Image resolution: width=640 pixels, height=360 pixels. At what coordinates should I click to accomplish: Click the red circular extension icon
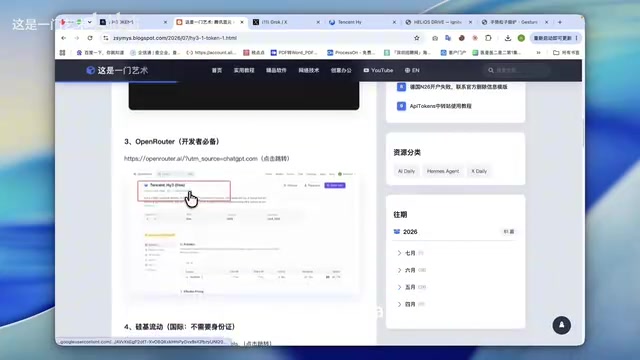tap(475, 38)
